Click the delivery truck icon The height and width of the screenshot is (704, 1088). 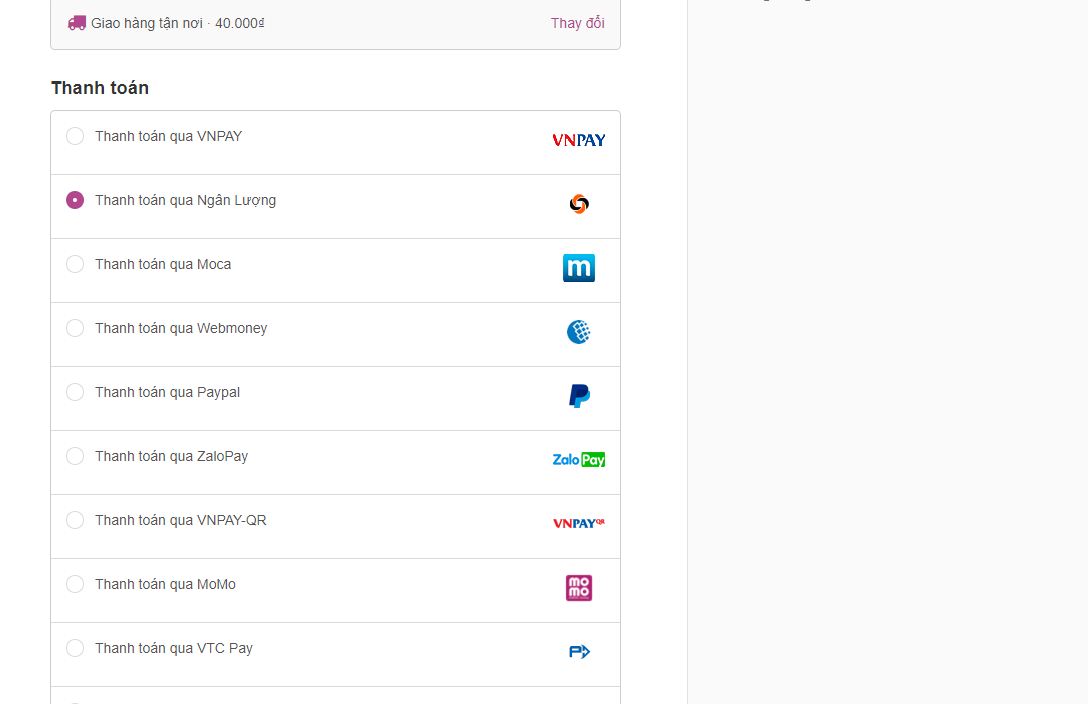coord(76,23)
